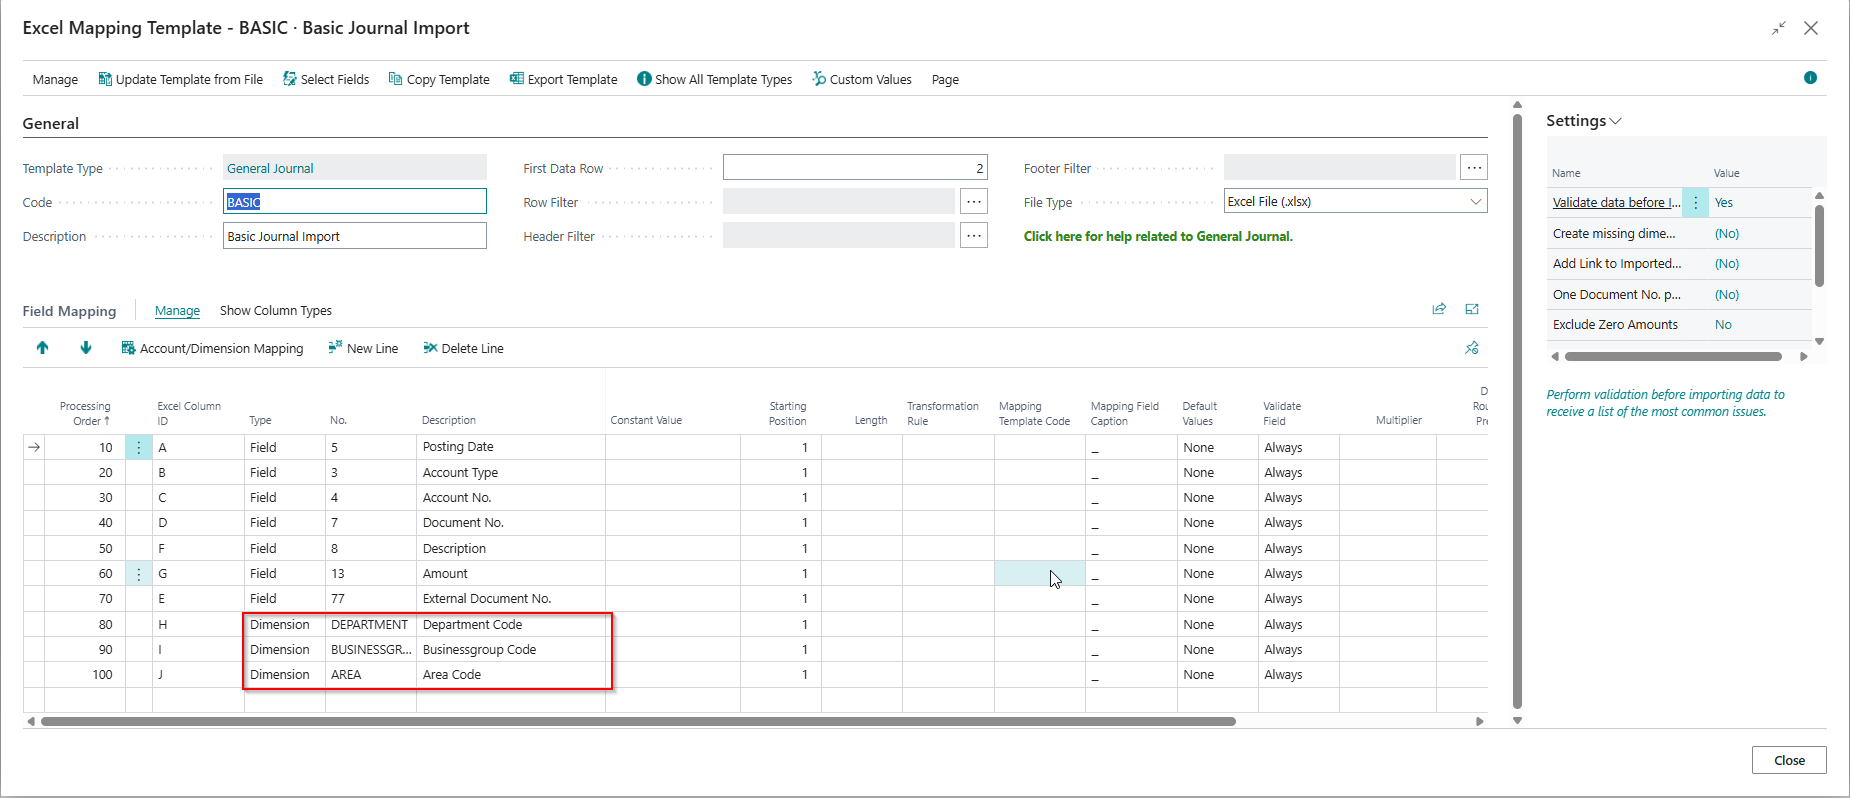1850x798 pixels.
Task: Collapse the dialog window restore icon
Action: point(1778,28)
